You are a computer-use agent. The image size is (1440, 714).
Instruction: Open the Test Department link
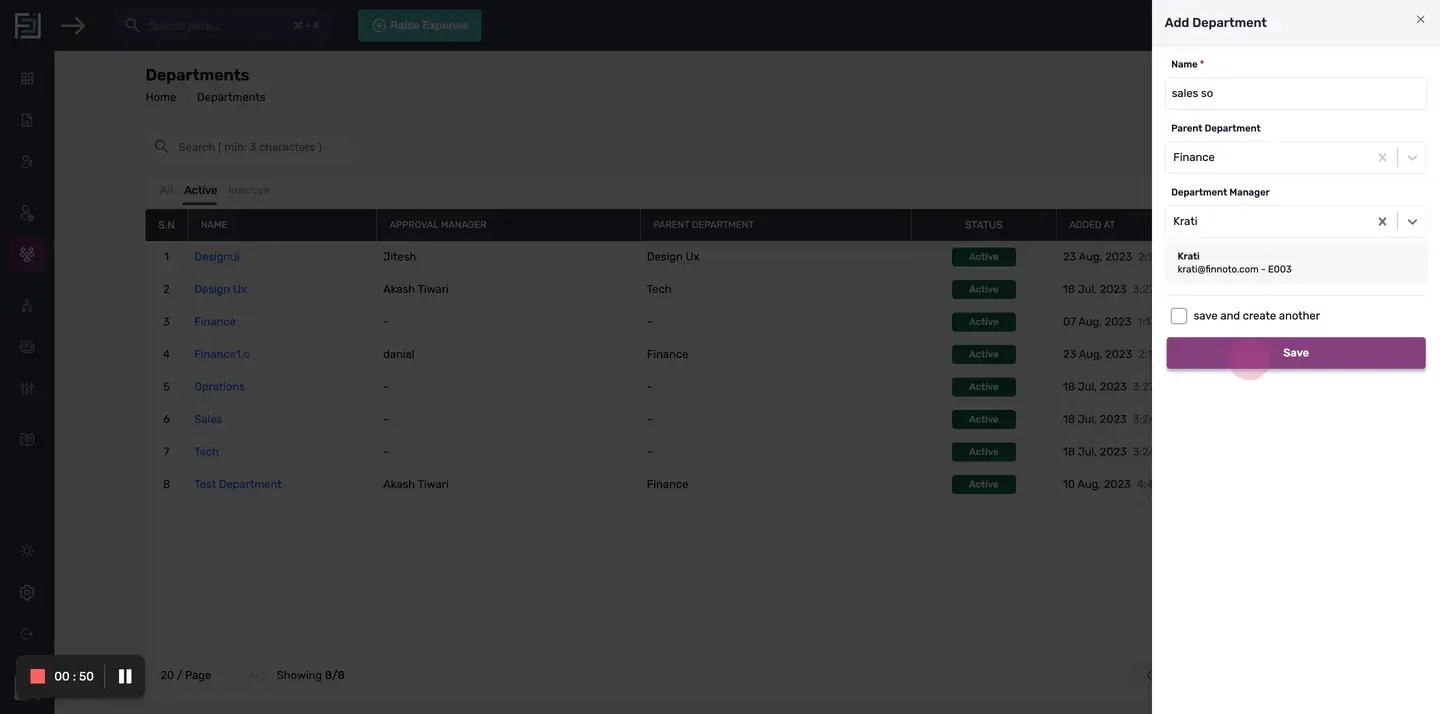(238, 484)
